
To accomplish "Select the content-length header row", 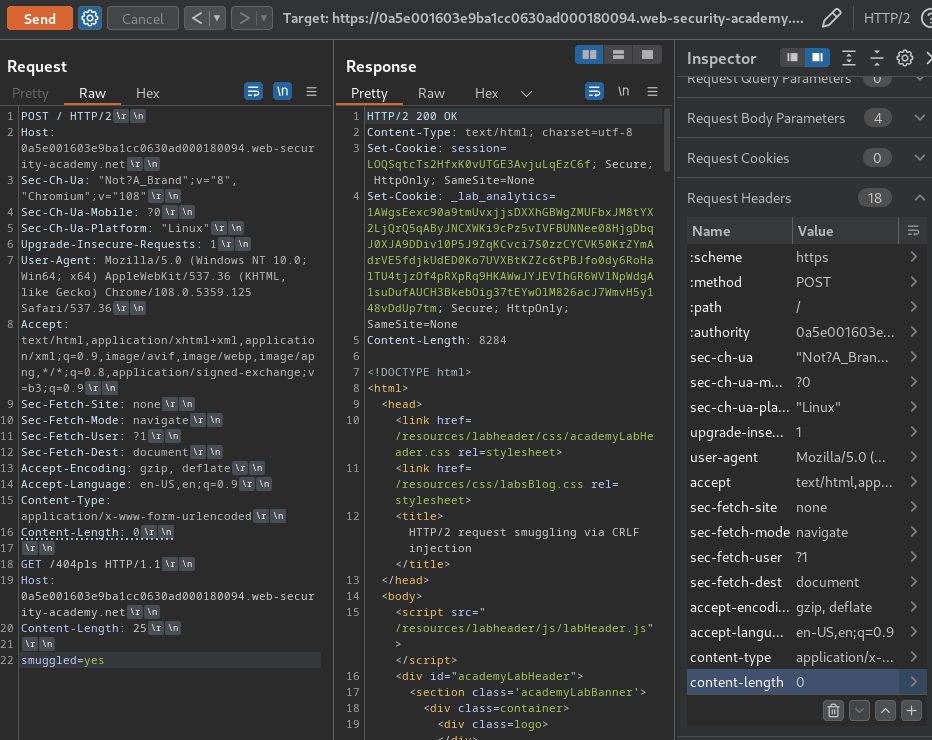I will pos(807,682).
